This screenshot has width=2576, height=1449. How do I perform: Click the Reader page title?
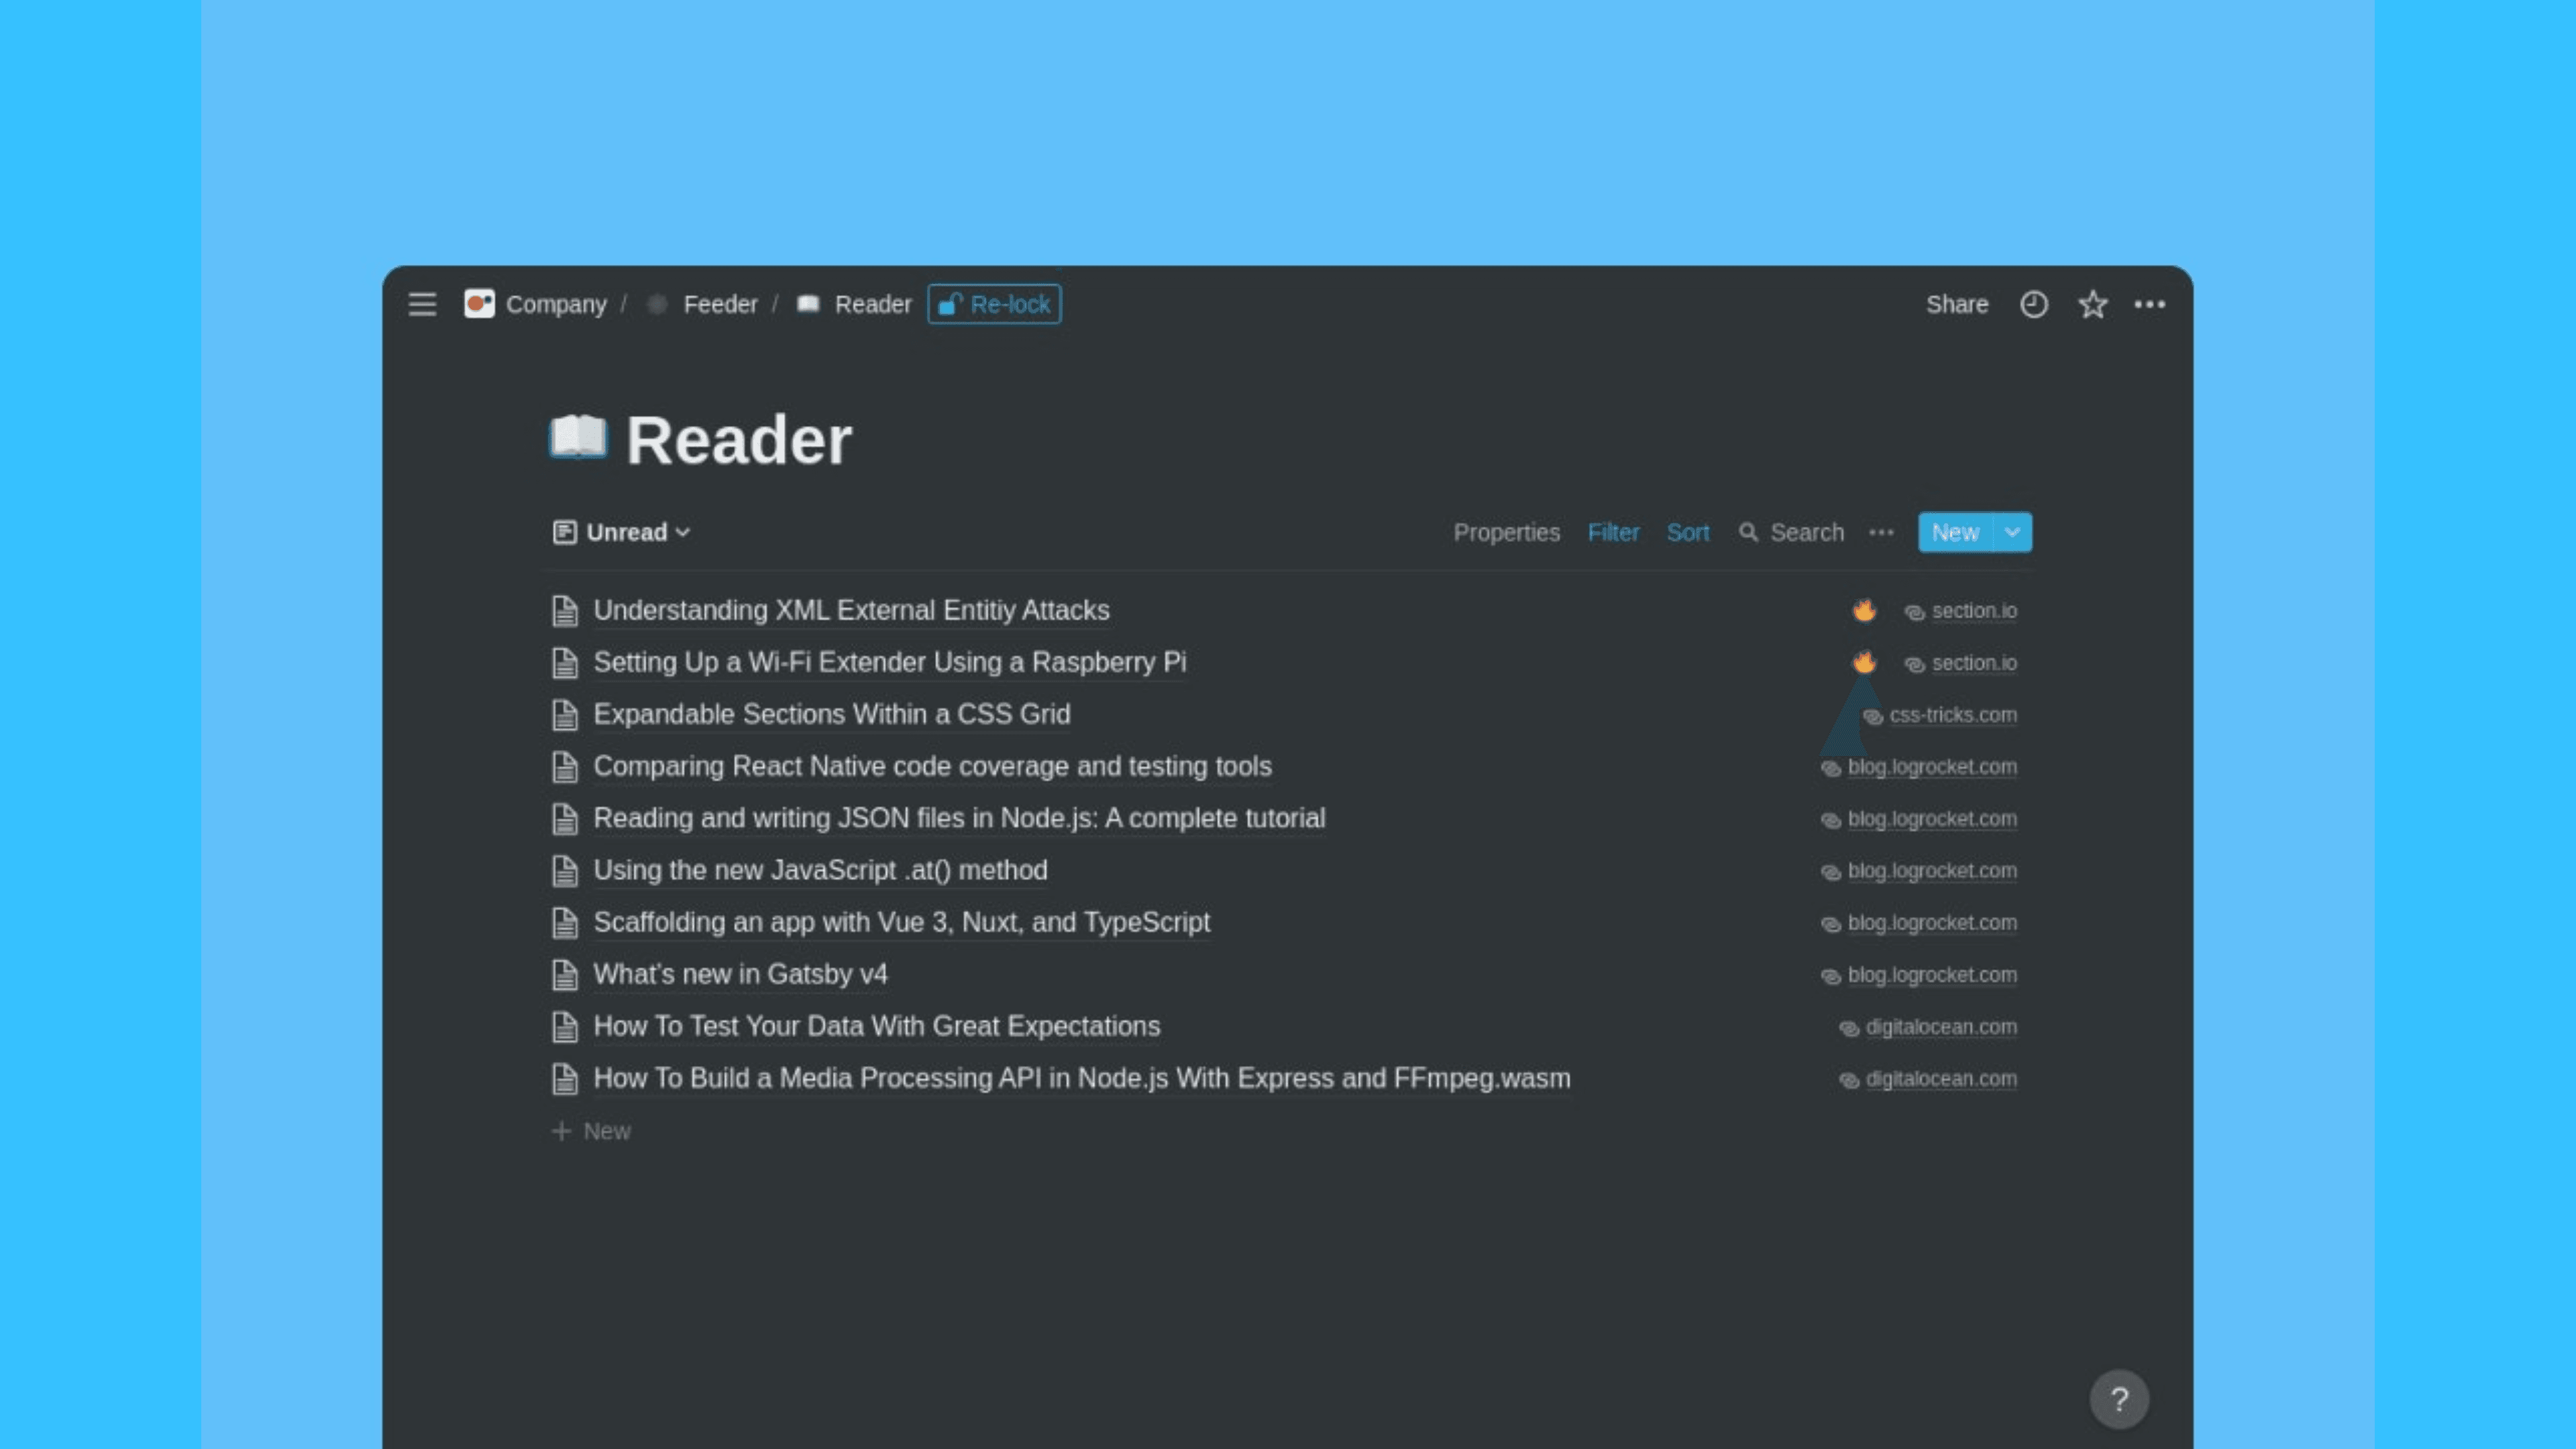tap(738, 440)
